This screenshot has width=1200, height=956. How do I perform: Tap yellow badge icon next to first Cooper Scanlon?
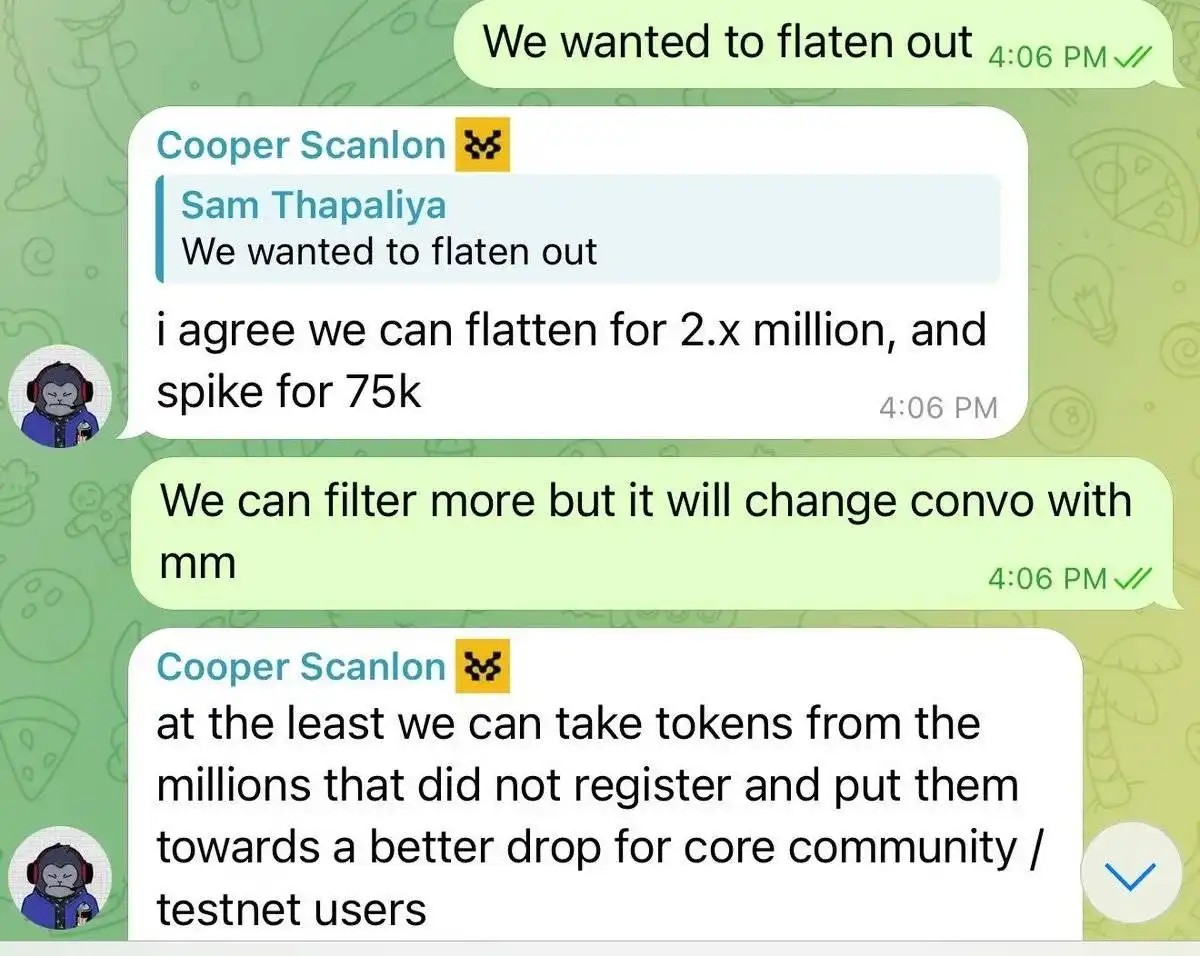pos(482,146)
